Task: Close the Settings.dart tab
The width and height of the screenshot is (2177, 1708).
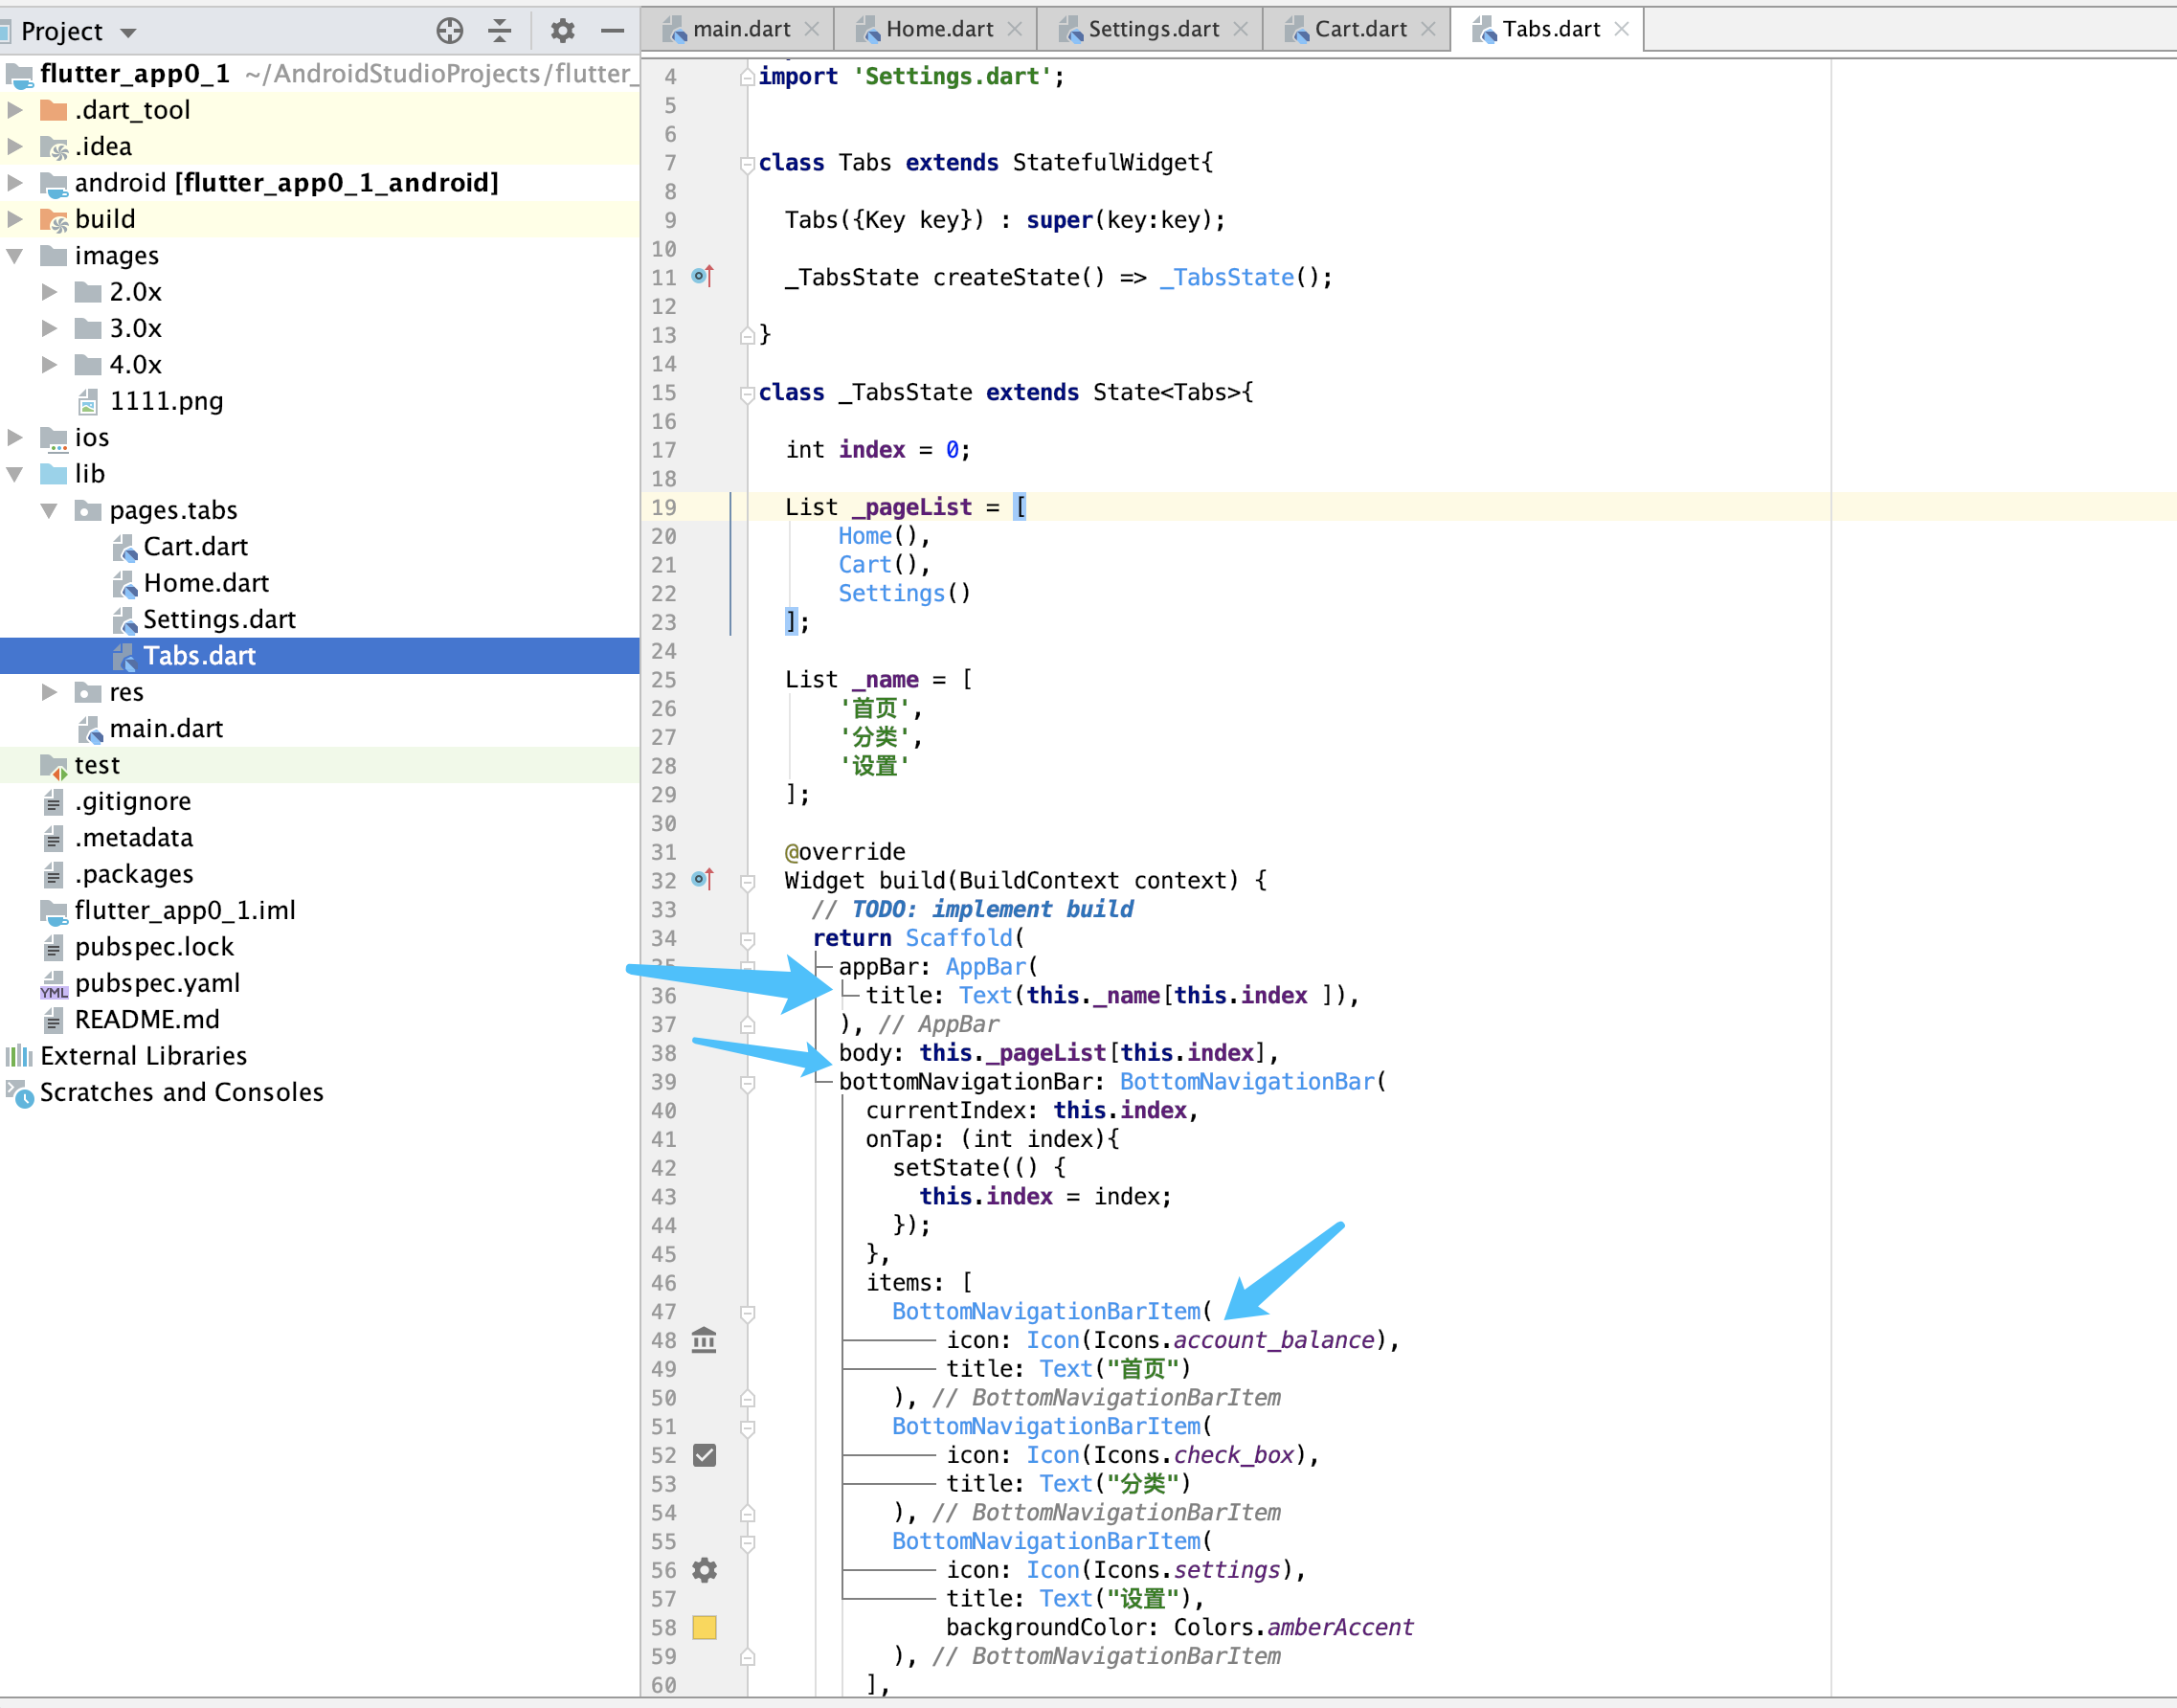Action: [1241, 29]
